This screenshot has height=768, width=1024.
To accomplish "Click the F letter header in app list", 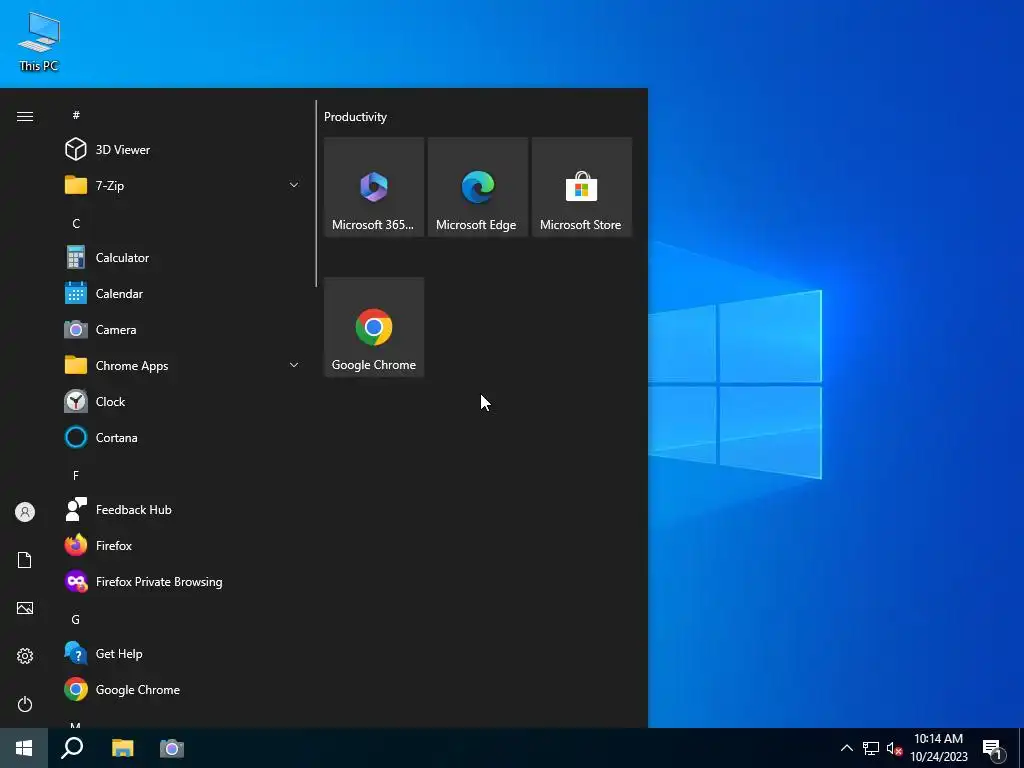I will (76, 475).
